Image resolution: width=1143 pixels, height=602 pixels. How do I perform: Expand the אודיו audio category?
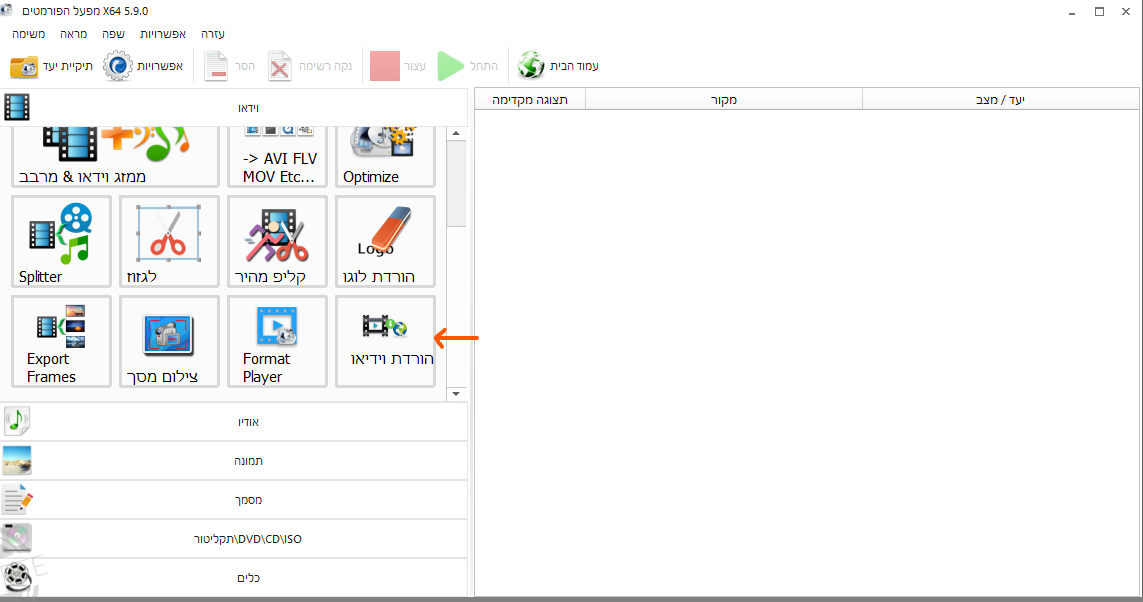coord(234,422)
